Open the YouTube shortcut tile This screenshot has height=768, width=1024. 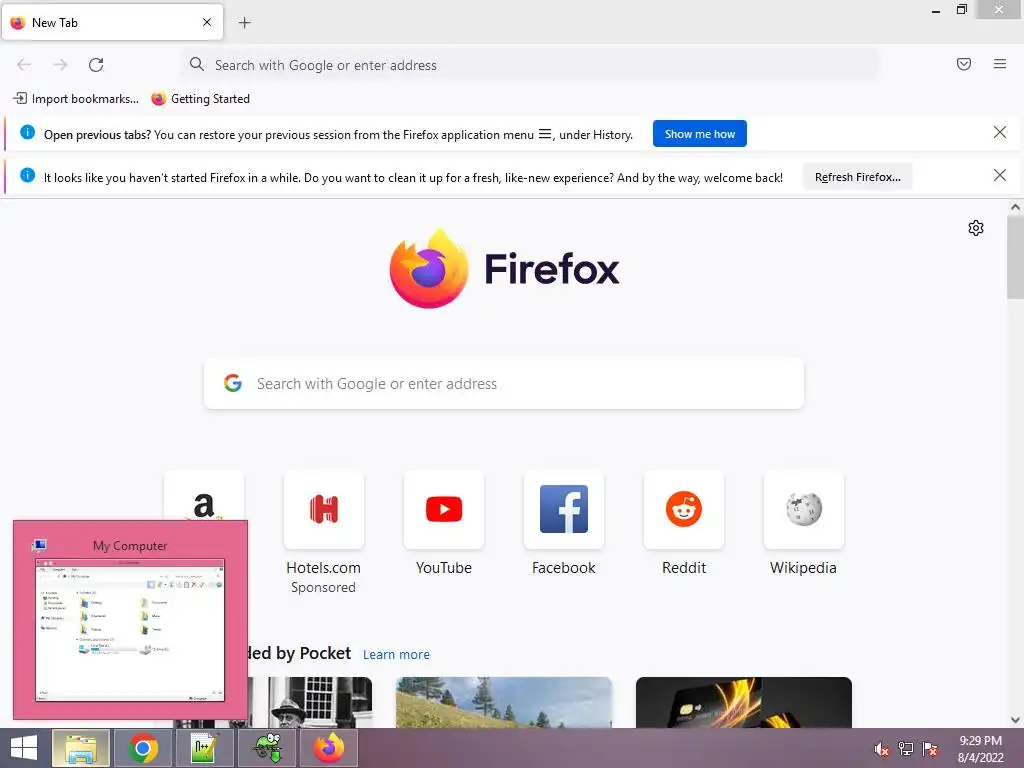[444, 509]
